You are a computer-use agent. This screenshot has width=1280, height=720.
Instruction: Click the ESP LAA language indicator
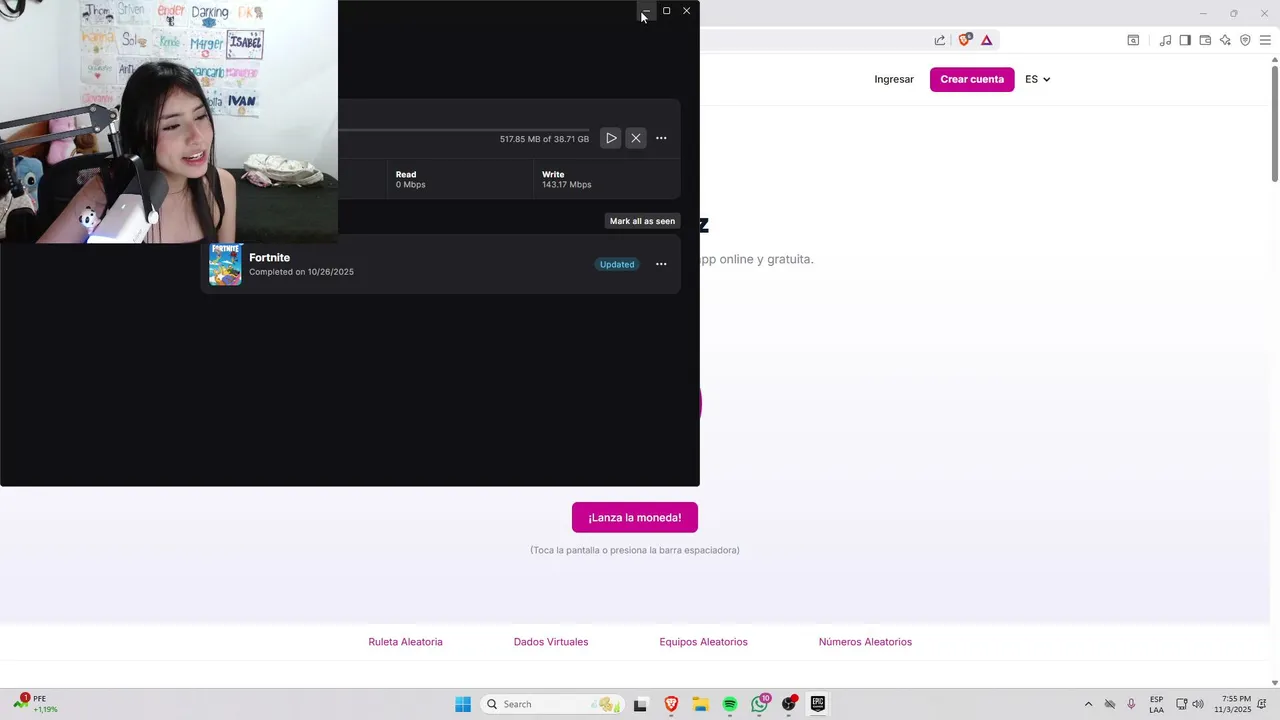(1156, 704)
